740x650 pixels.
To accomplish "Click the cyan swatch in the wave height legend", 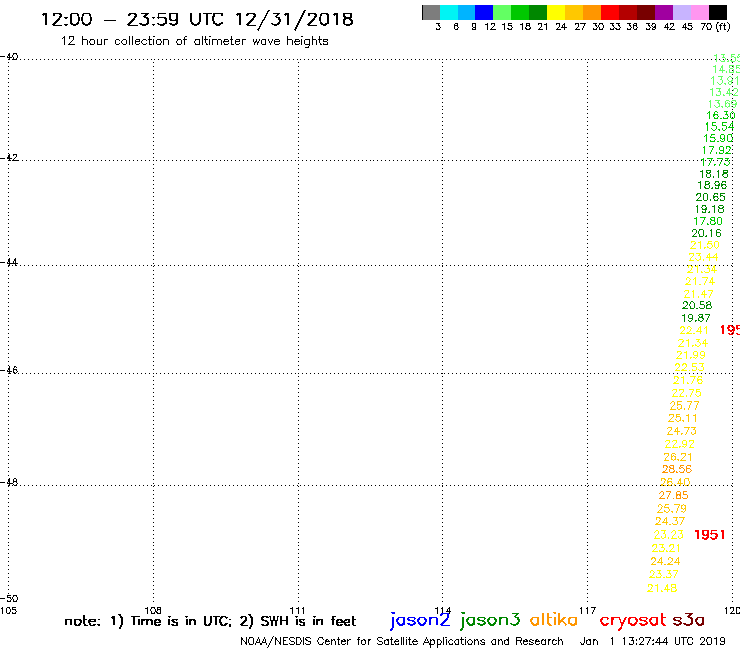I will pos(449,12).
